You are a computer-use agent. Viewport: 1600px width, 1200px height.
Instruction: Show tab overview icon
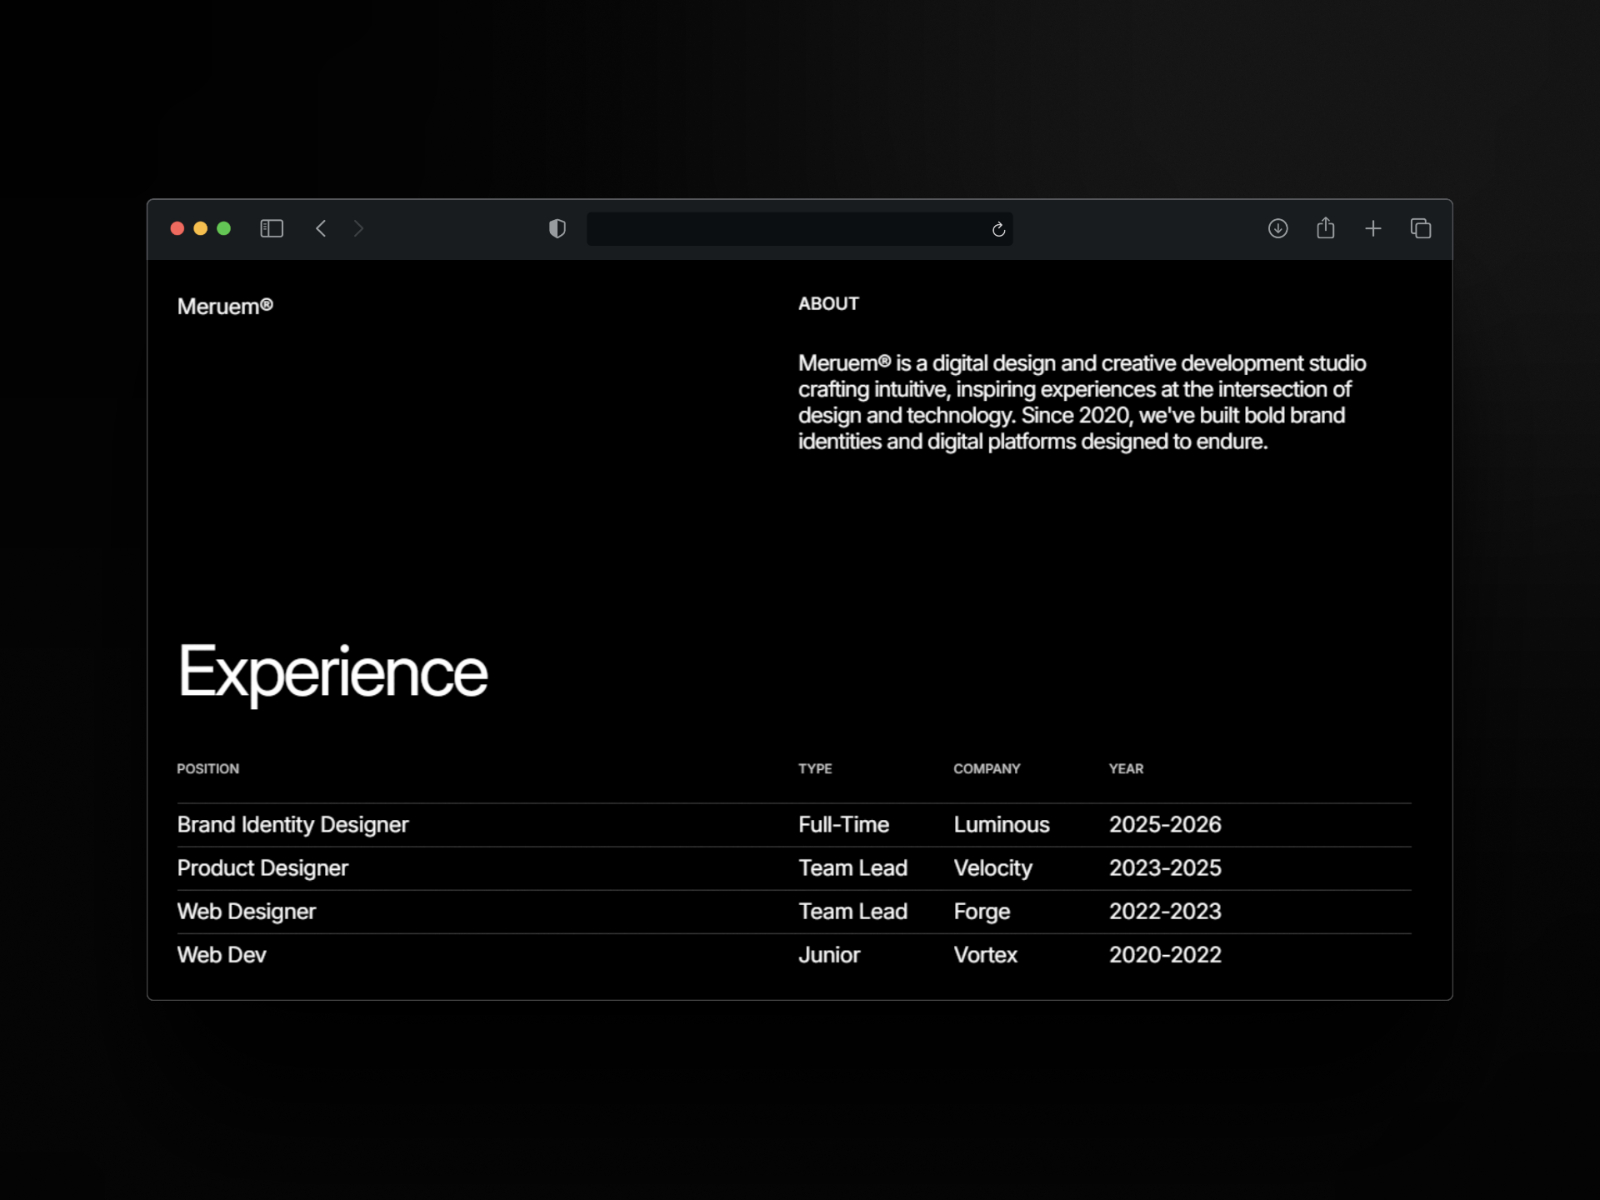point(1421,229)
